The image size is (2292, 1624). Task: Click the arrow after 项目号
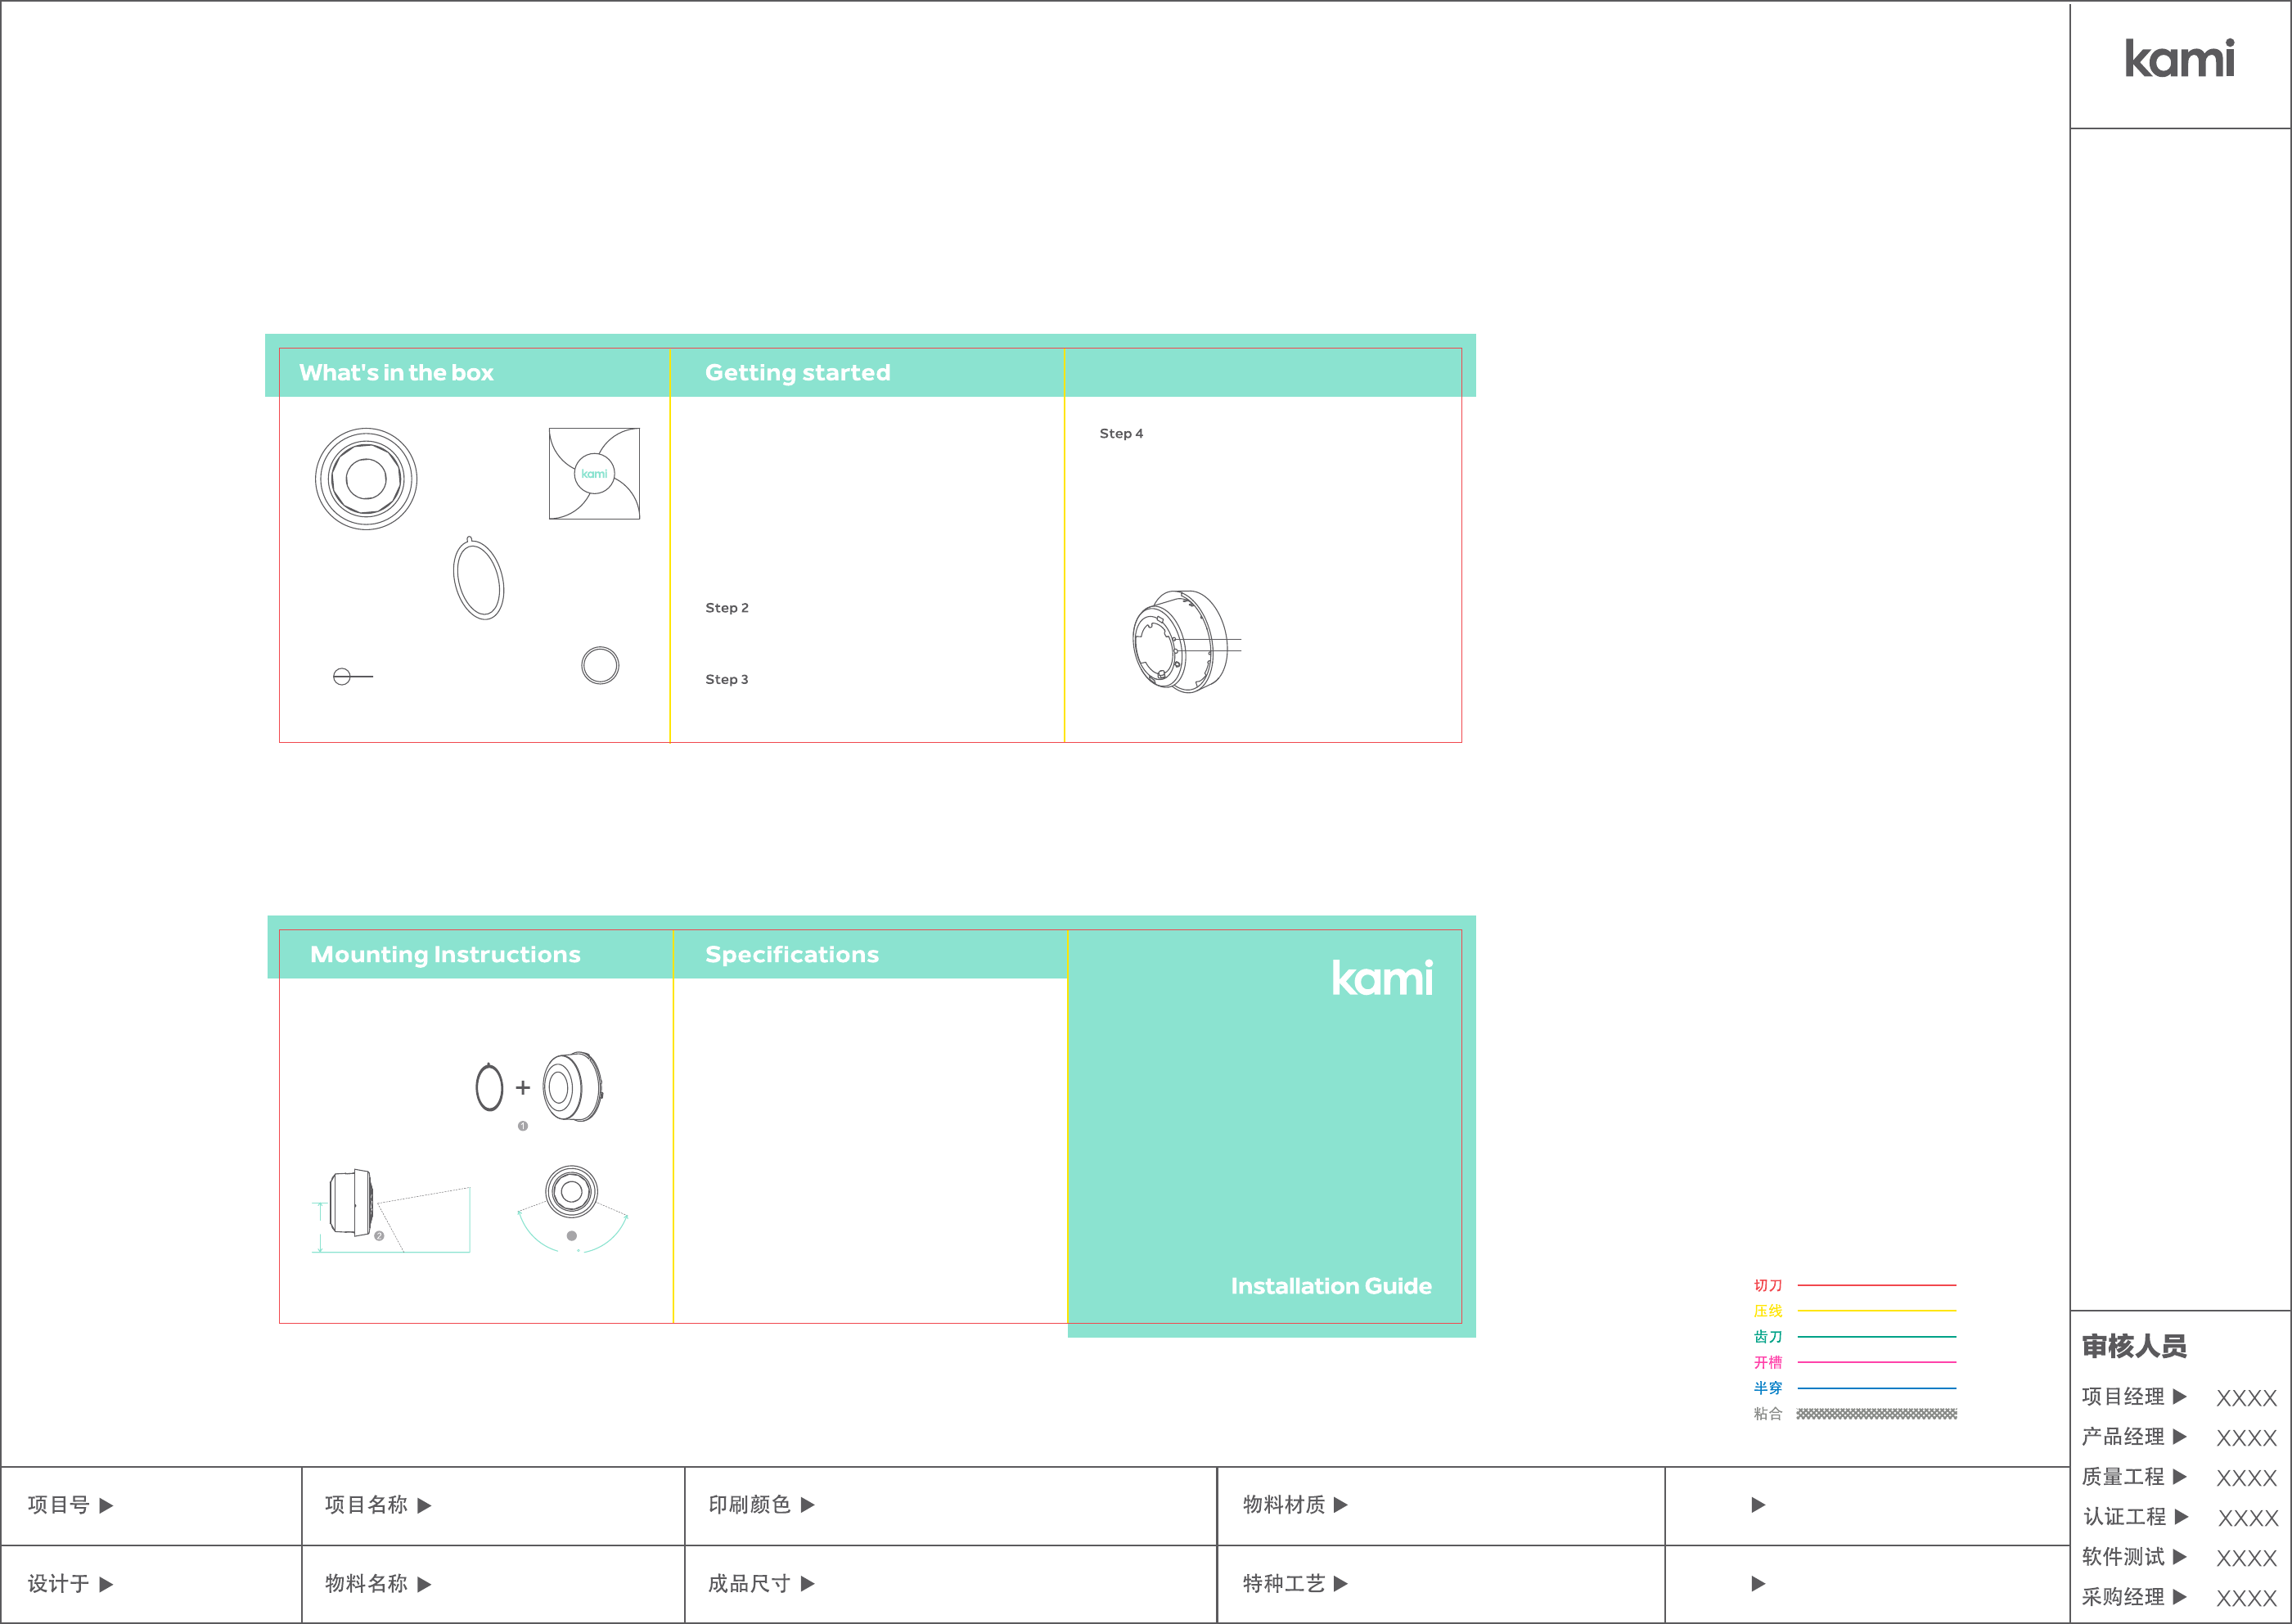tap(107, 1505)
